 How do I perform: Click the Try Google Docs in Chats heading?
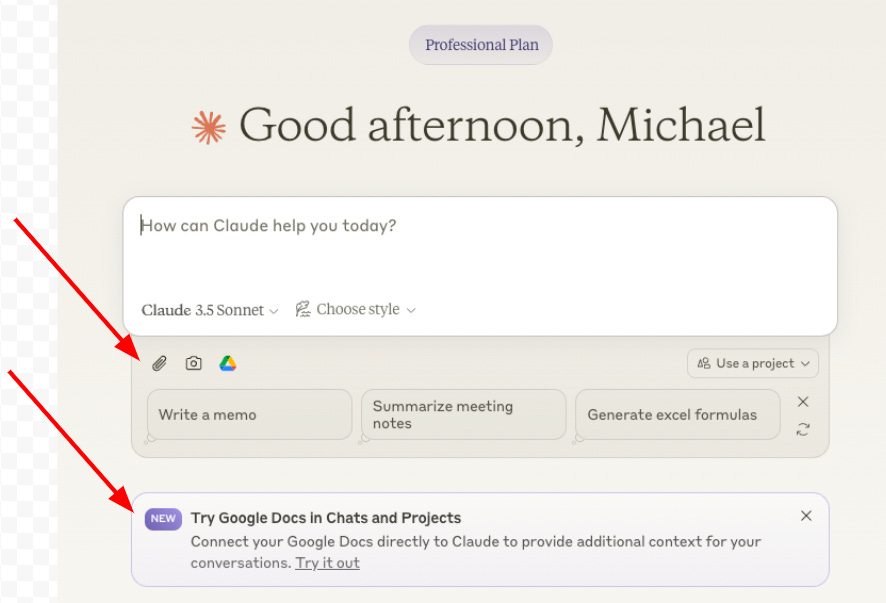pyautogui.click(x=326, y=518)
